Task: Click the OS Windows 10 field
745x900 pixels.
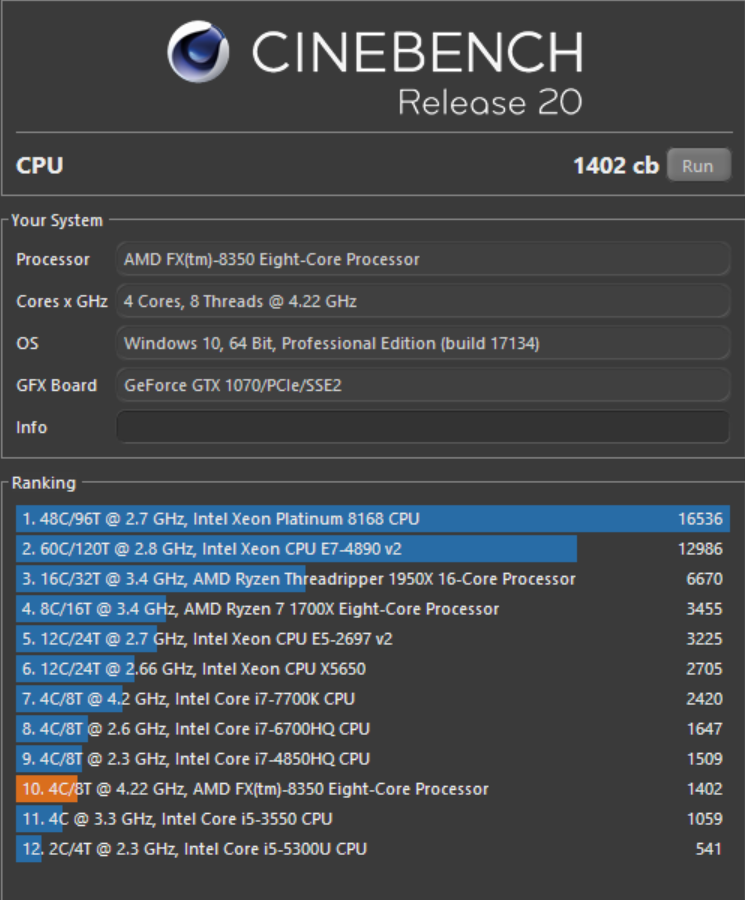Action: 423,343
